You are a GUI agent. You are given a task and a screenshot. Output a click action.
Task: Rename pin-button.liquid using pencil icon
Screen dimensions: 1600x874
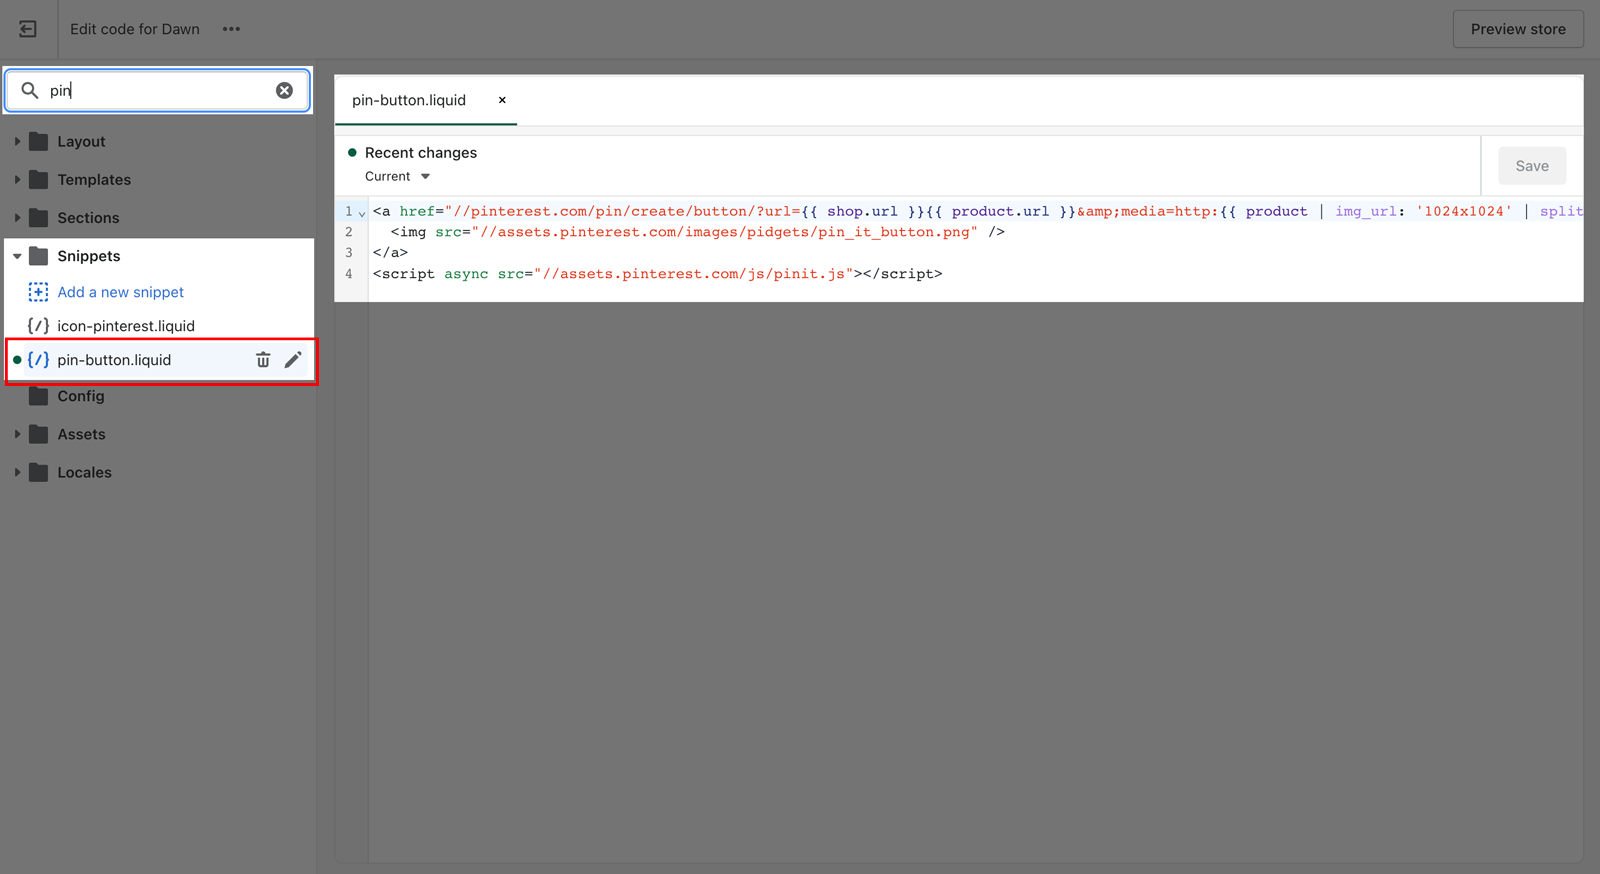click(293, 360)
